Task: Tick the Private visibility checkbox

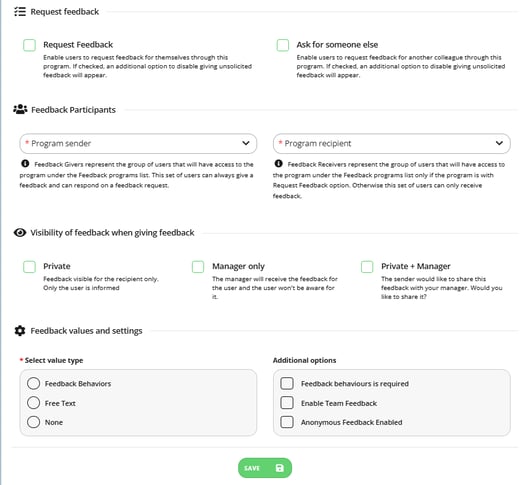Action: (x=29, y=266)
